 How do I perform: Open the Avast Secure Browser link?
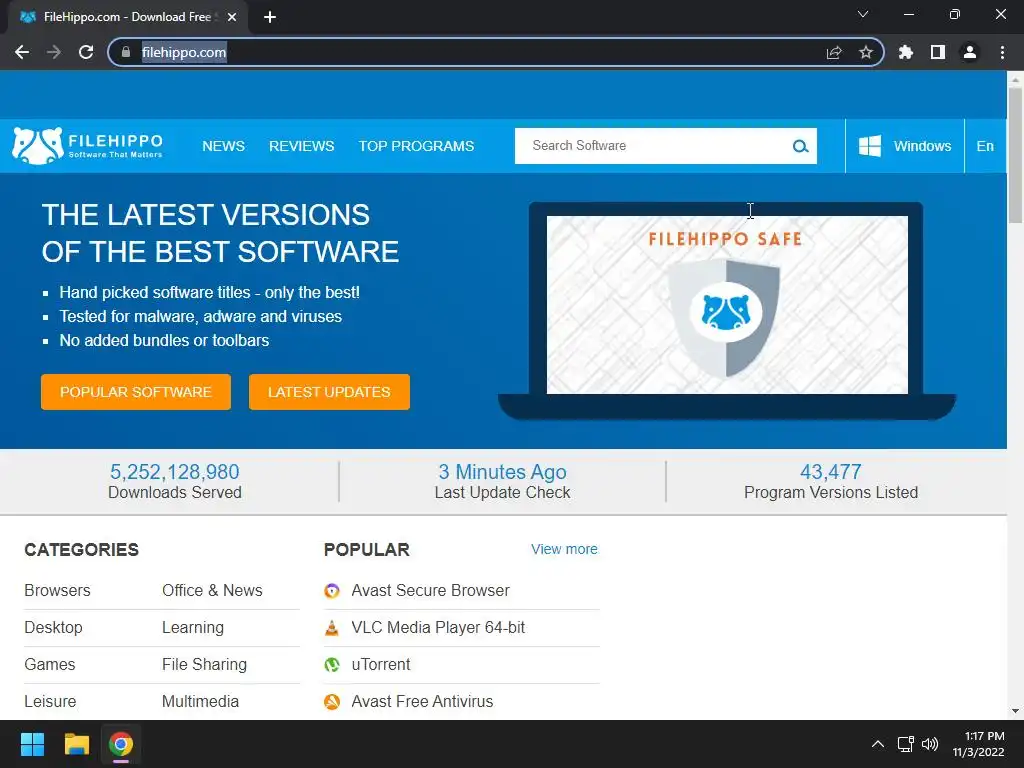click(x=430, y=590)
